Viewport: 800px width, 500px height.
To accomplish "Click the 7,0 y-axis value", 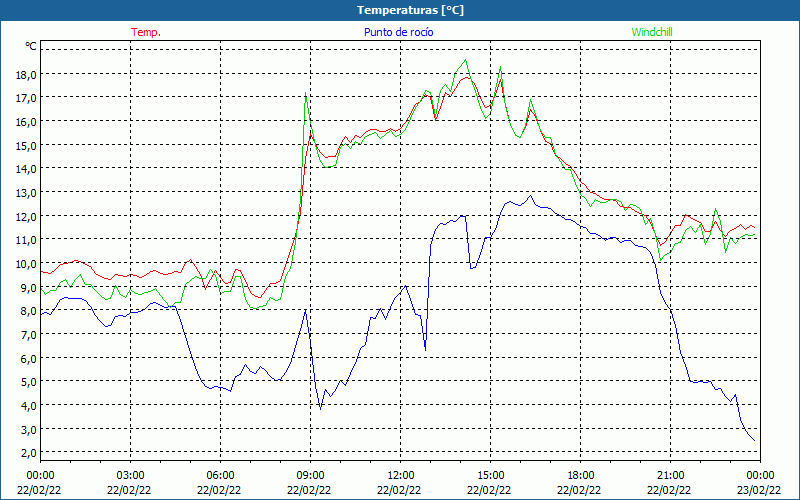I will click(29, 335).
